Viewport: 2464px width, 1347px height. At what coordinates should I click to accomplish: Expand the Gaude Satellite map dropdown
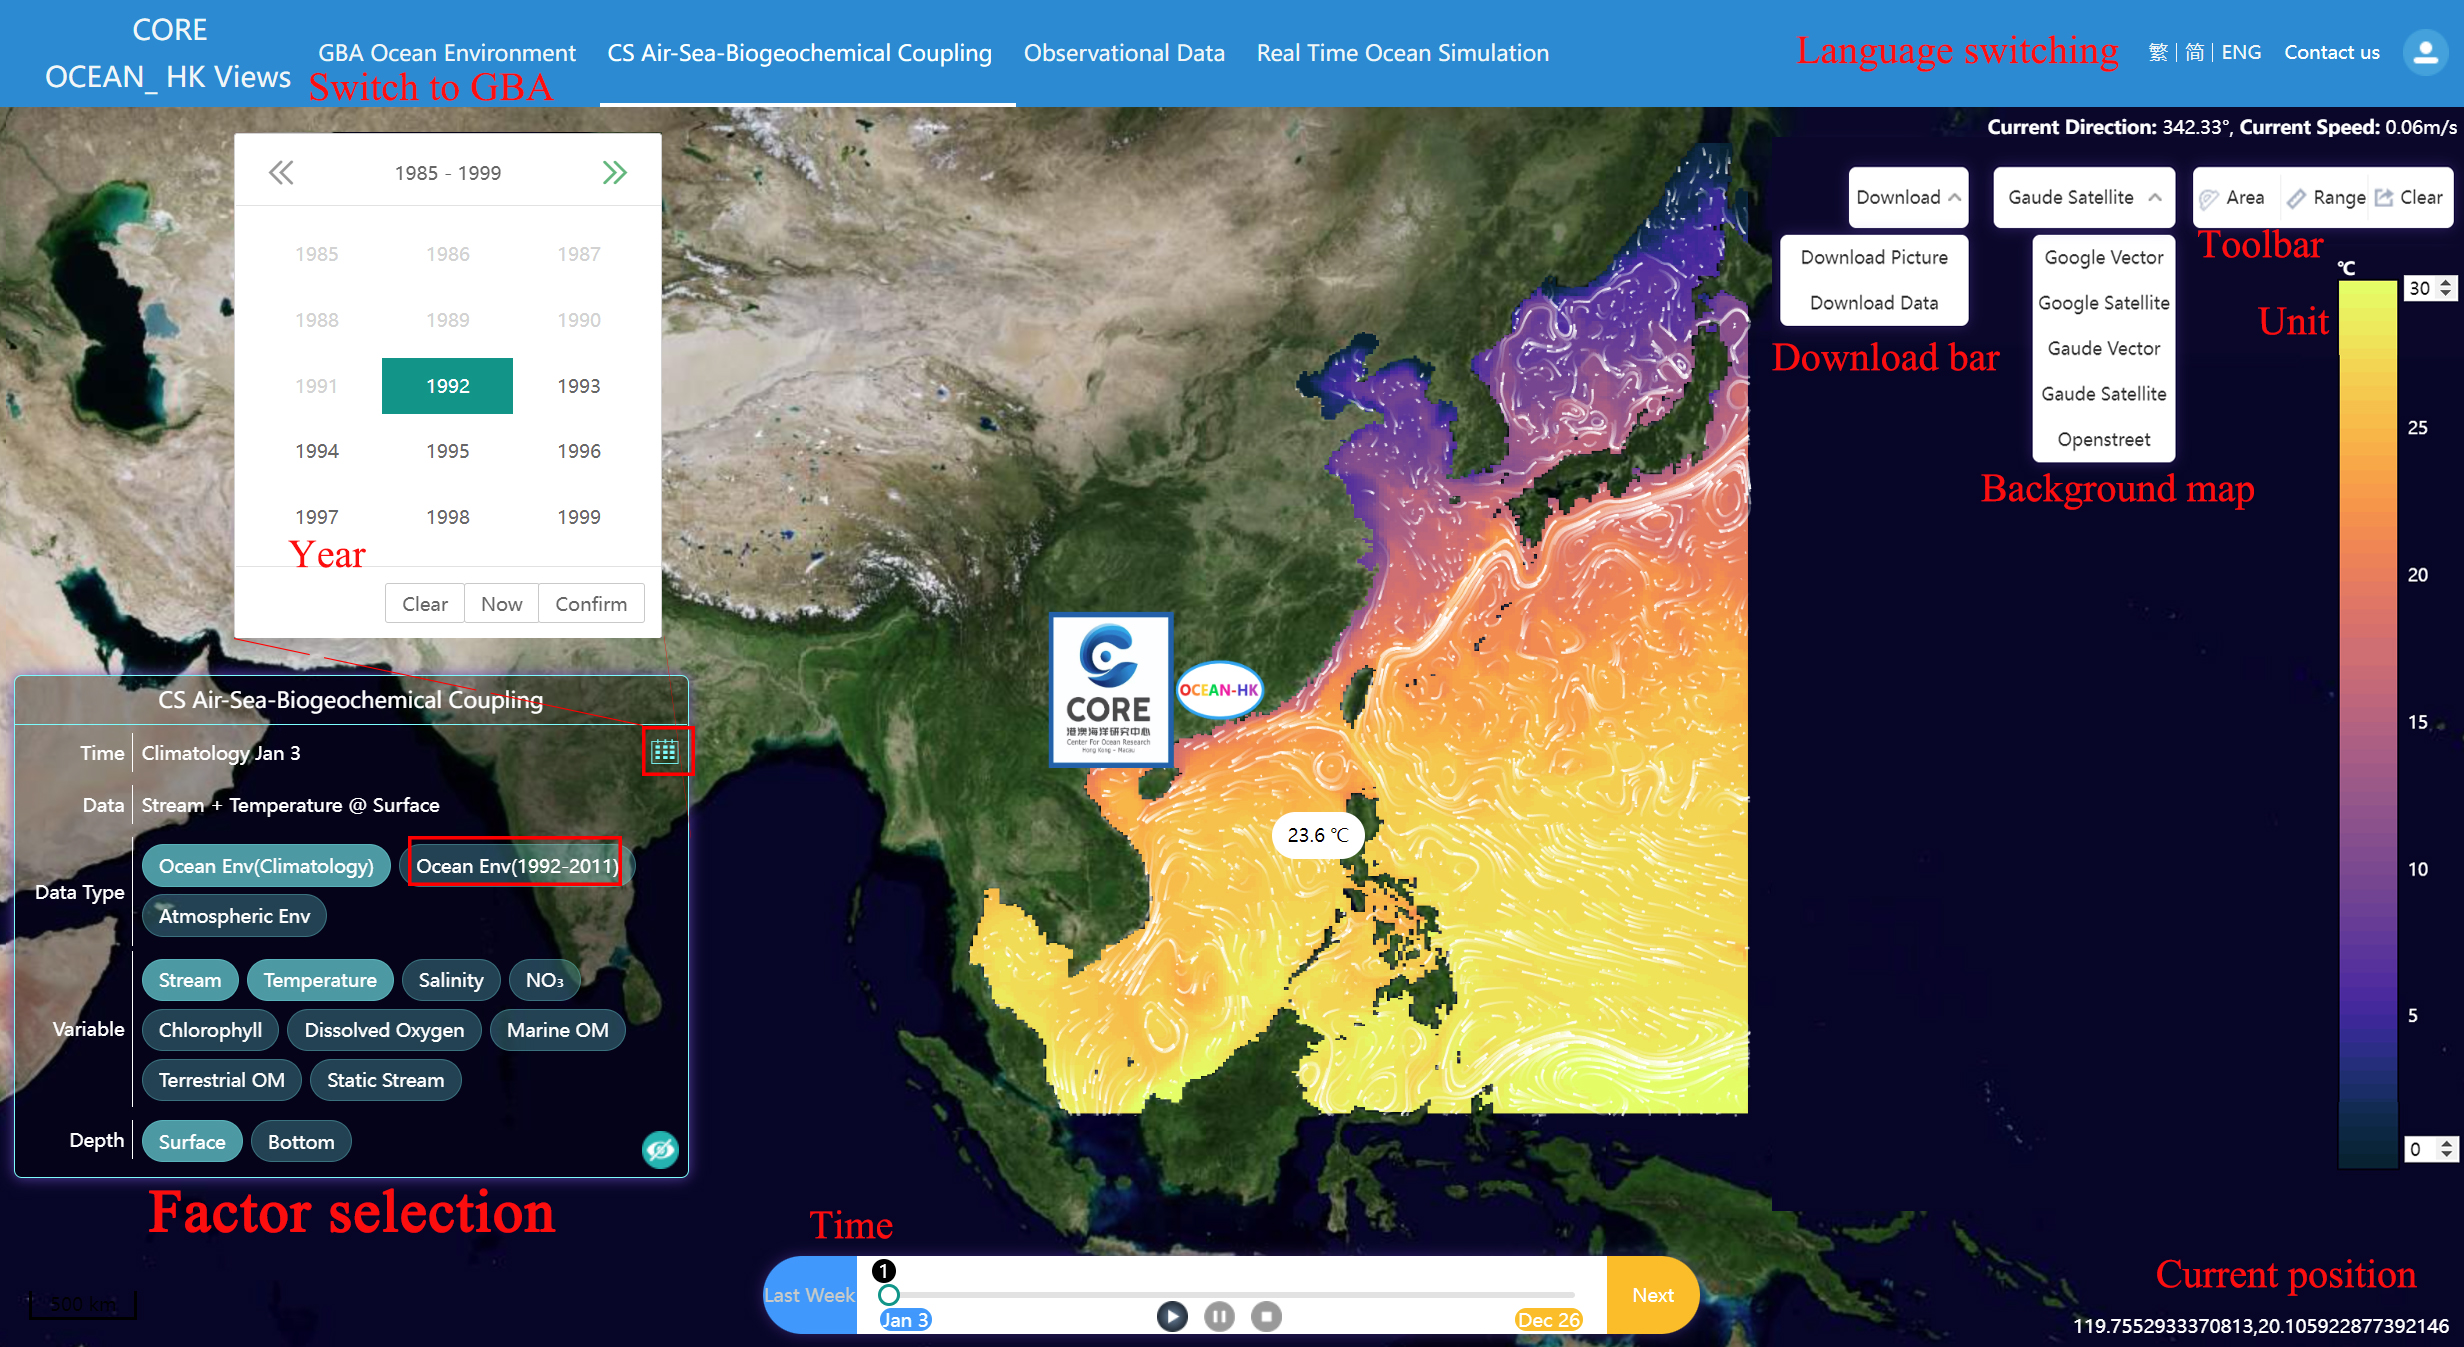(2086, 196)
